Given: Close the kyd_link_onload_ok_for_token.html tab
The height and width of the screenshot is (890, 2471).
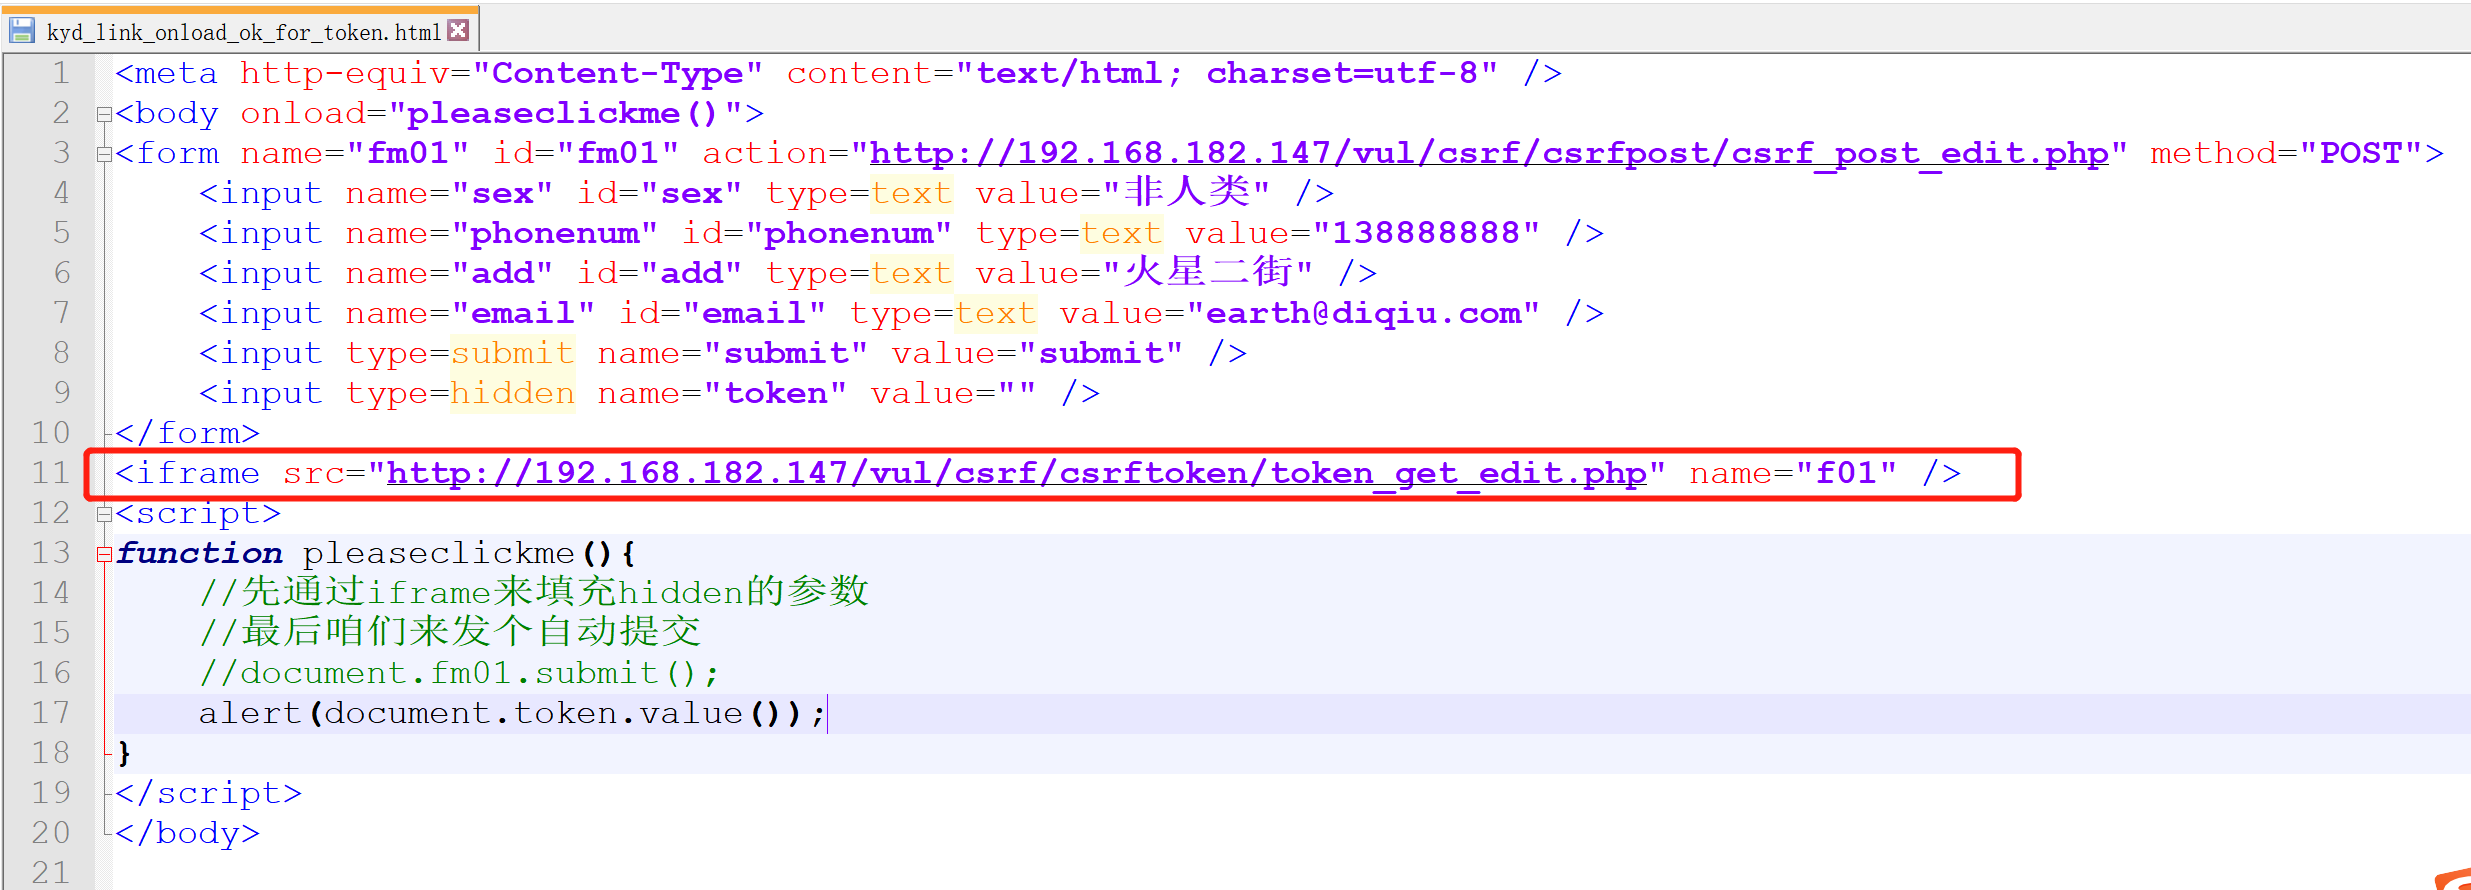Looking at the screenshot, I should click(459, 30).
